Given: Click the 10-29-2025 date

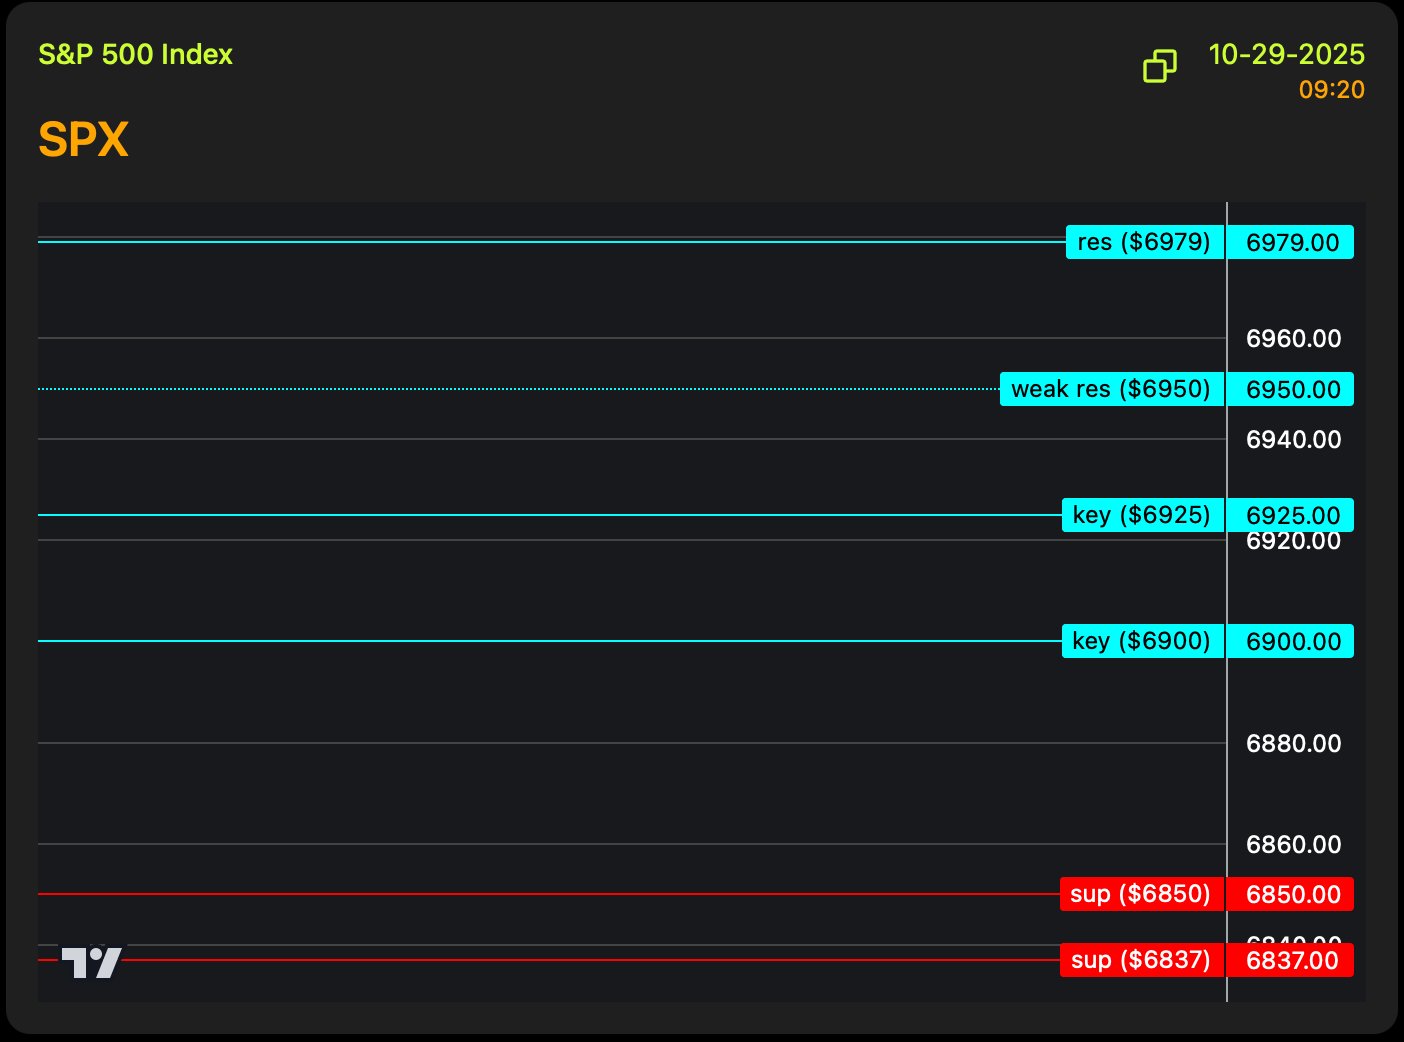Looking at the screenshot, I should (1286, 54).
